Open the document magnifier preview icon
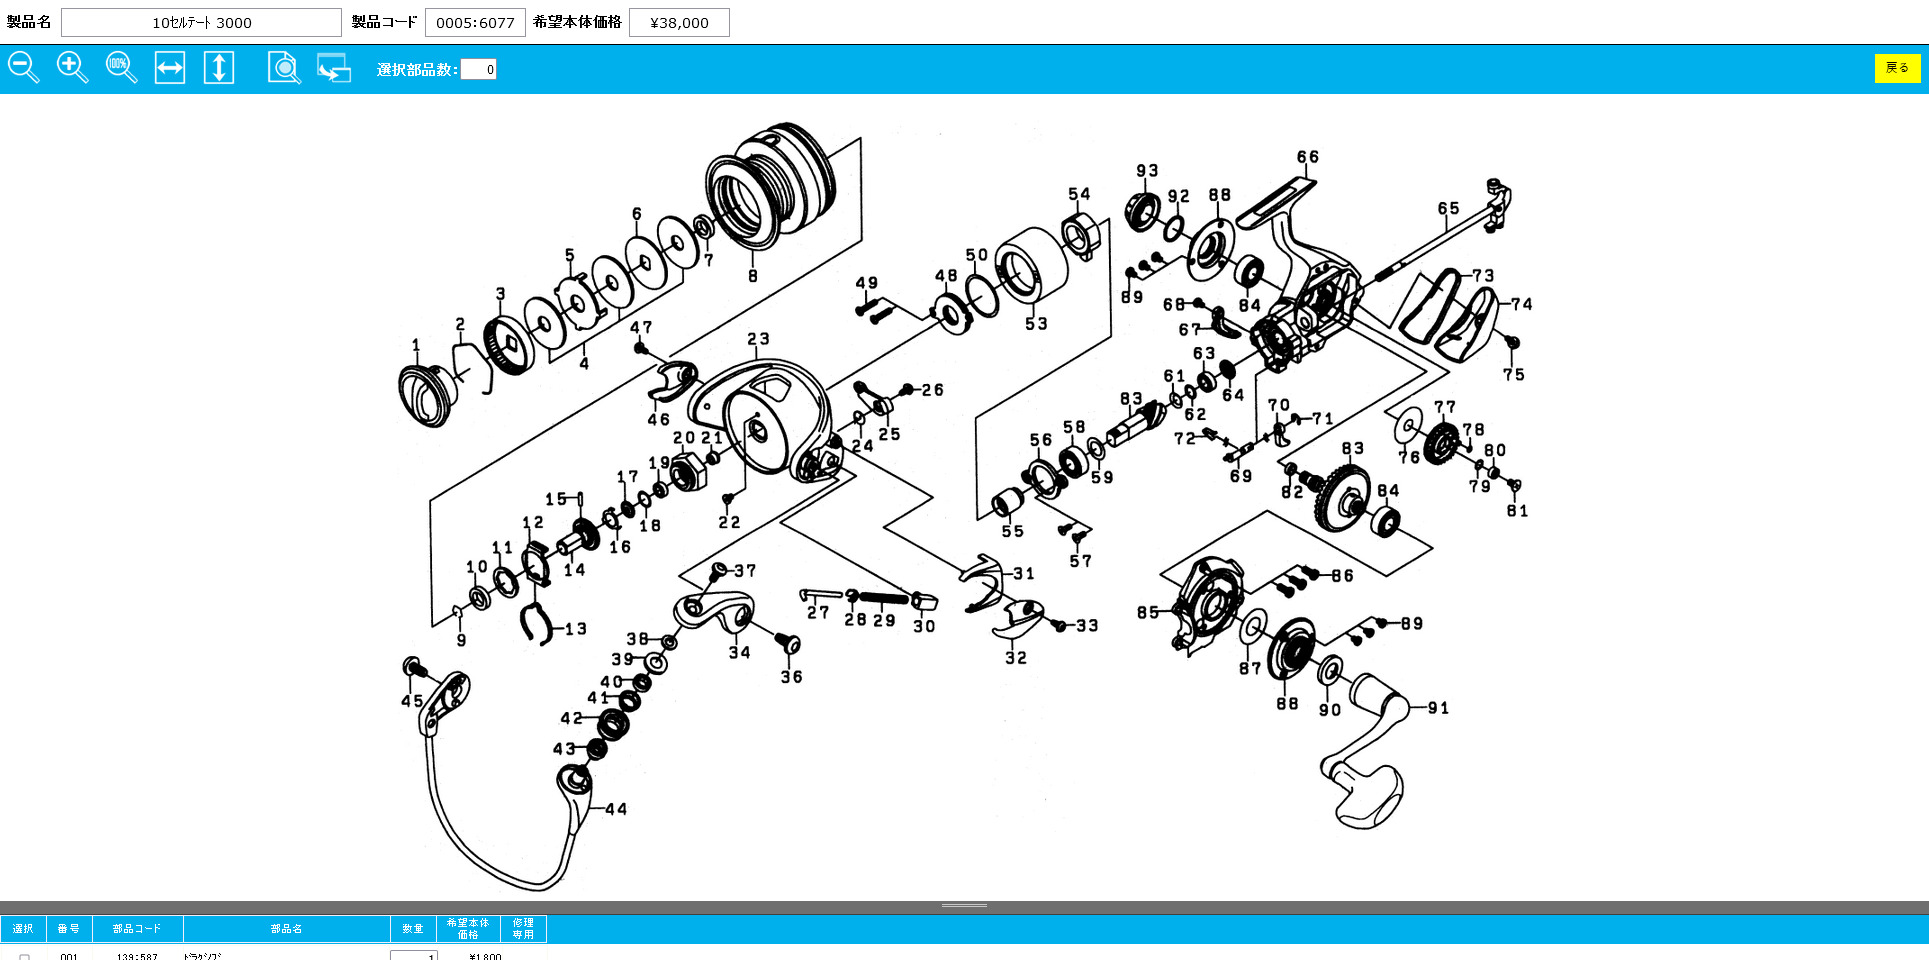The height and width of the screenshot is (960, 1929). coord(284,68)
